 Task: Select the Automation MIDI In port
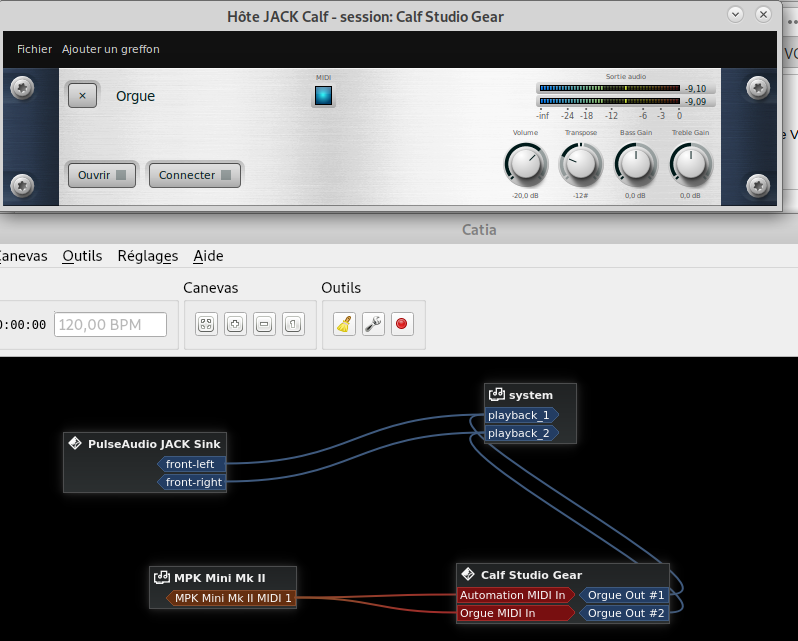tap(516, 595)
